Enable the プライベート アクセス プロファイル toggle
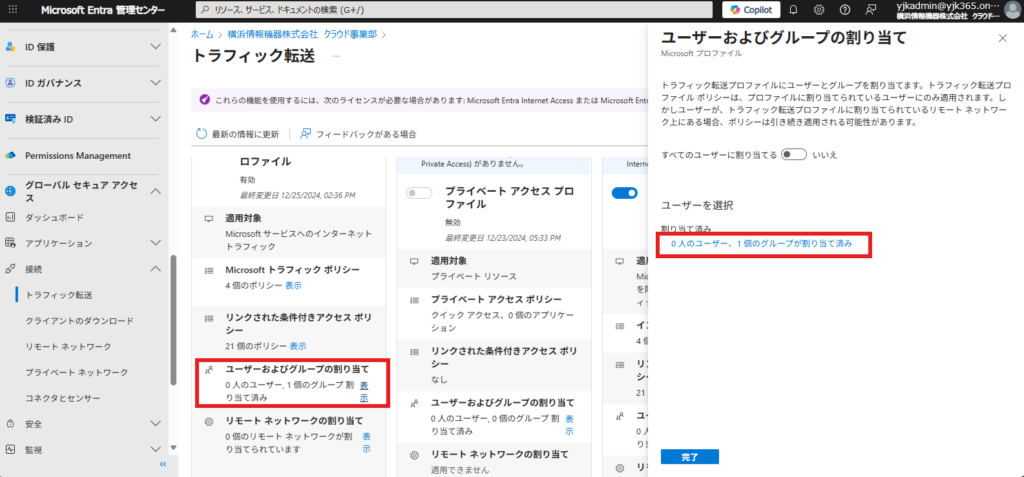 point(420,193)
